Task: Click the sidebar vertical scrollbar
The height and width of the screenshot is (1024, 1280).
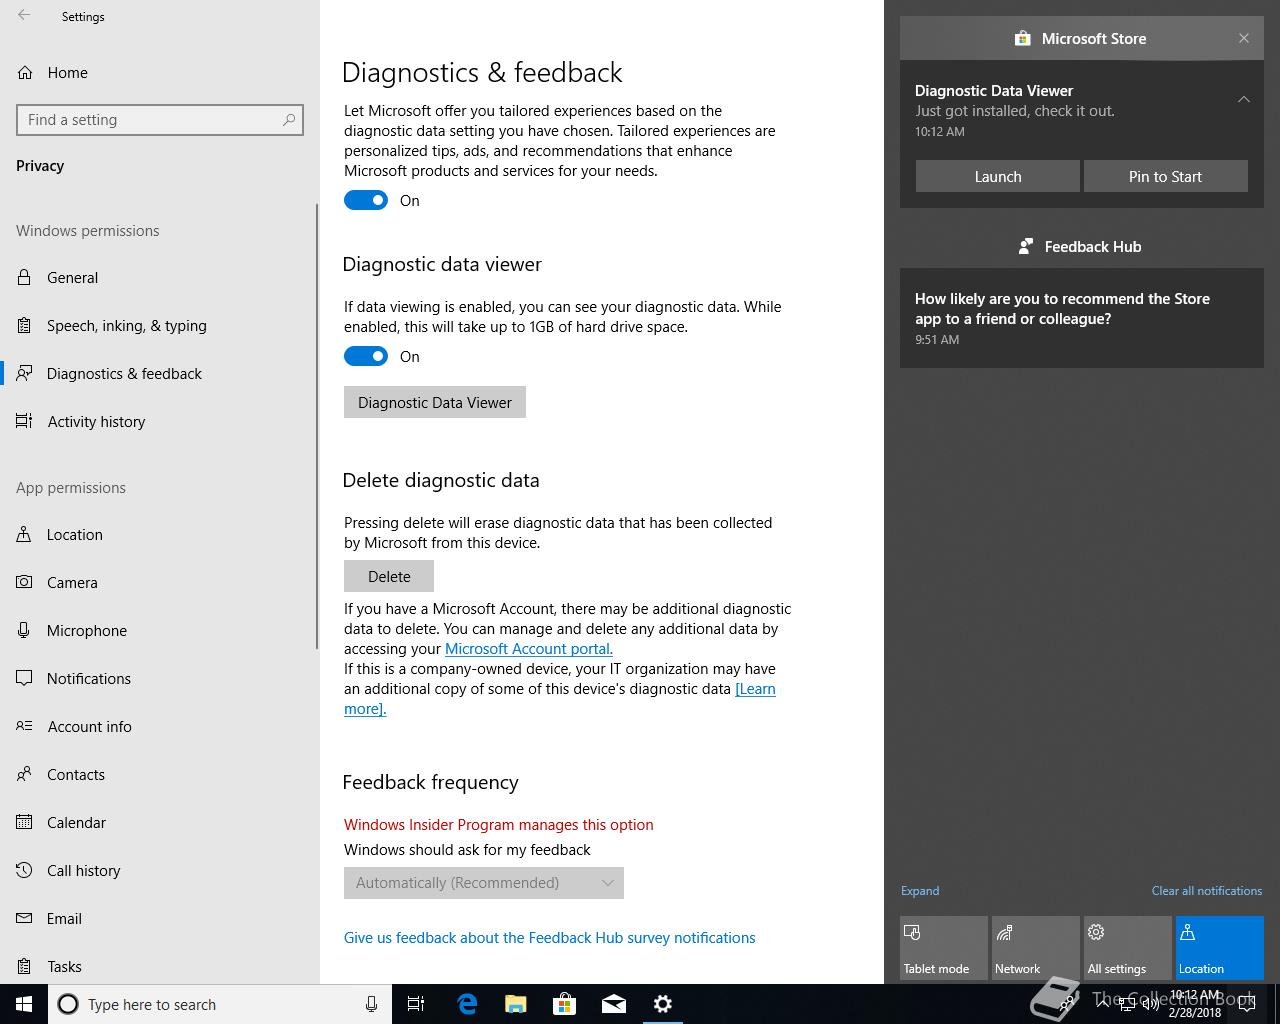Action: [317, 425]
